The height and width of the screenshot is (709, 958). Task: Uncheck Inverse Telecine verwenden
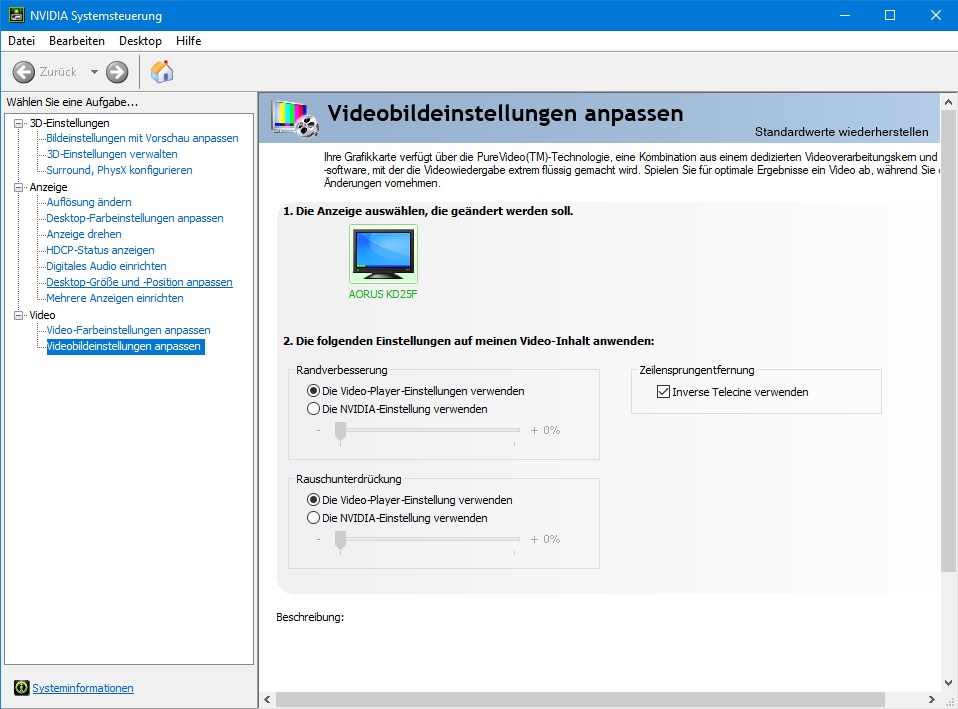(664, 392)
